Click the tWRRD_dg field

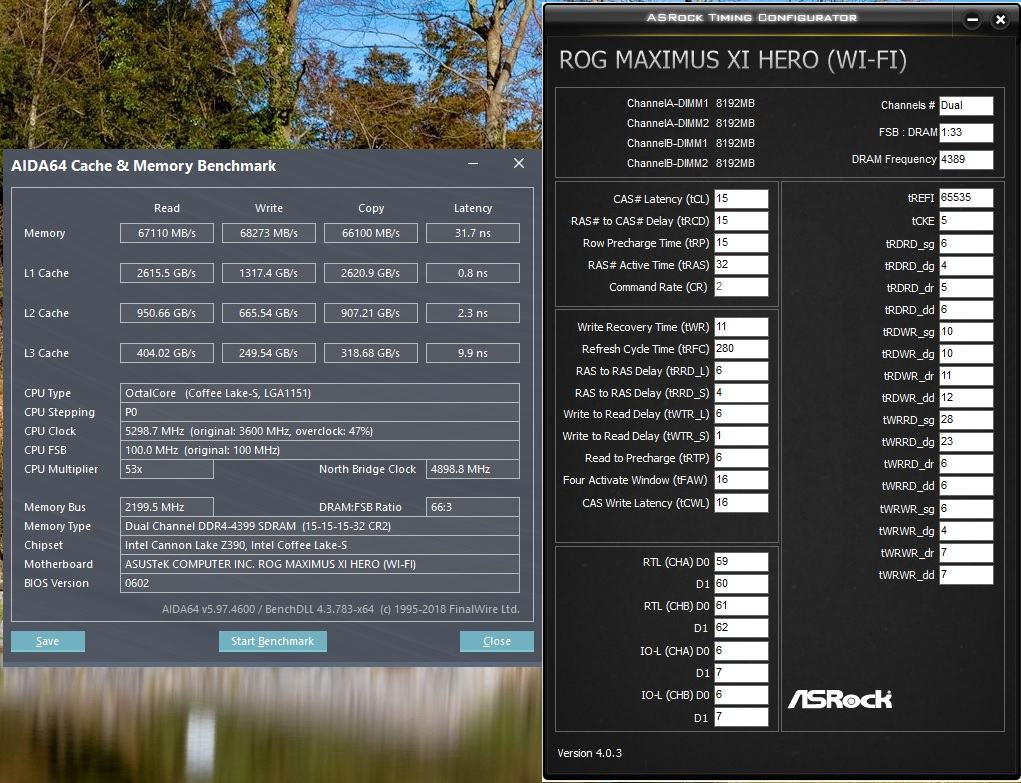(x=966, y=442)
